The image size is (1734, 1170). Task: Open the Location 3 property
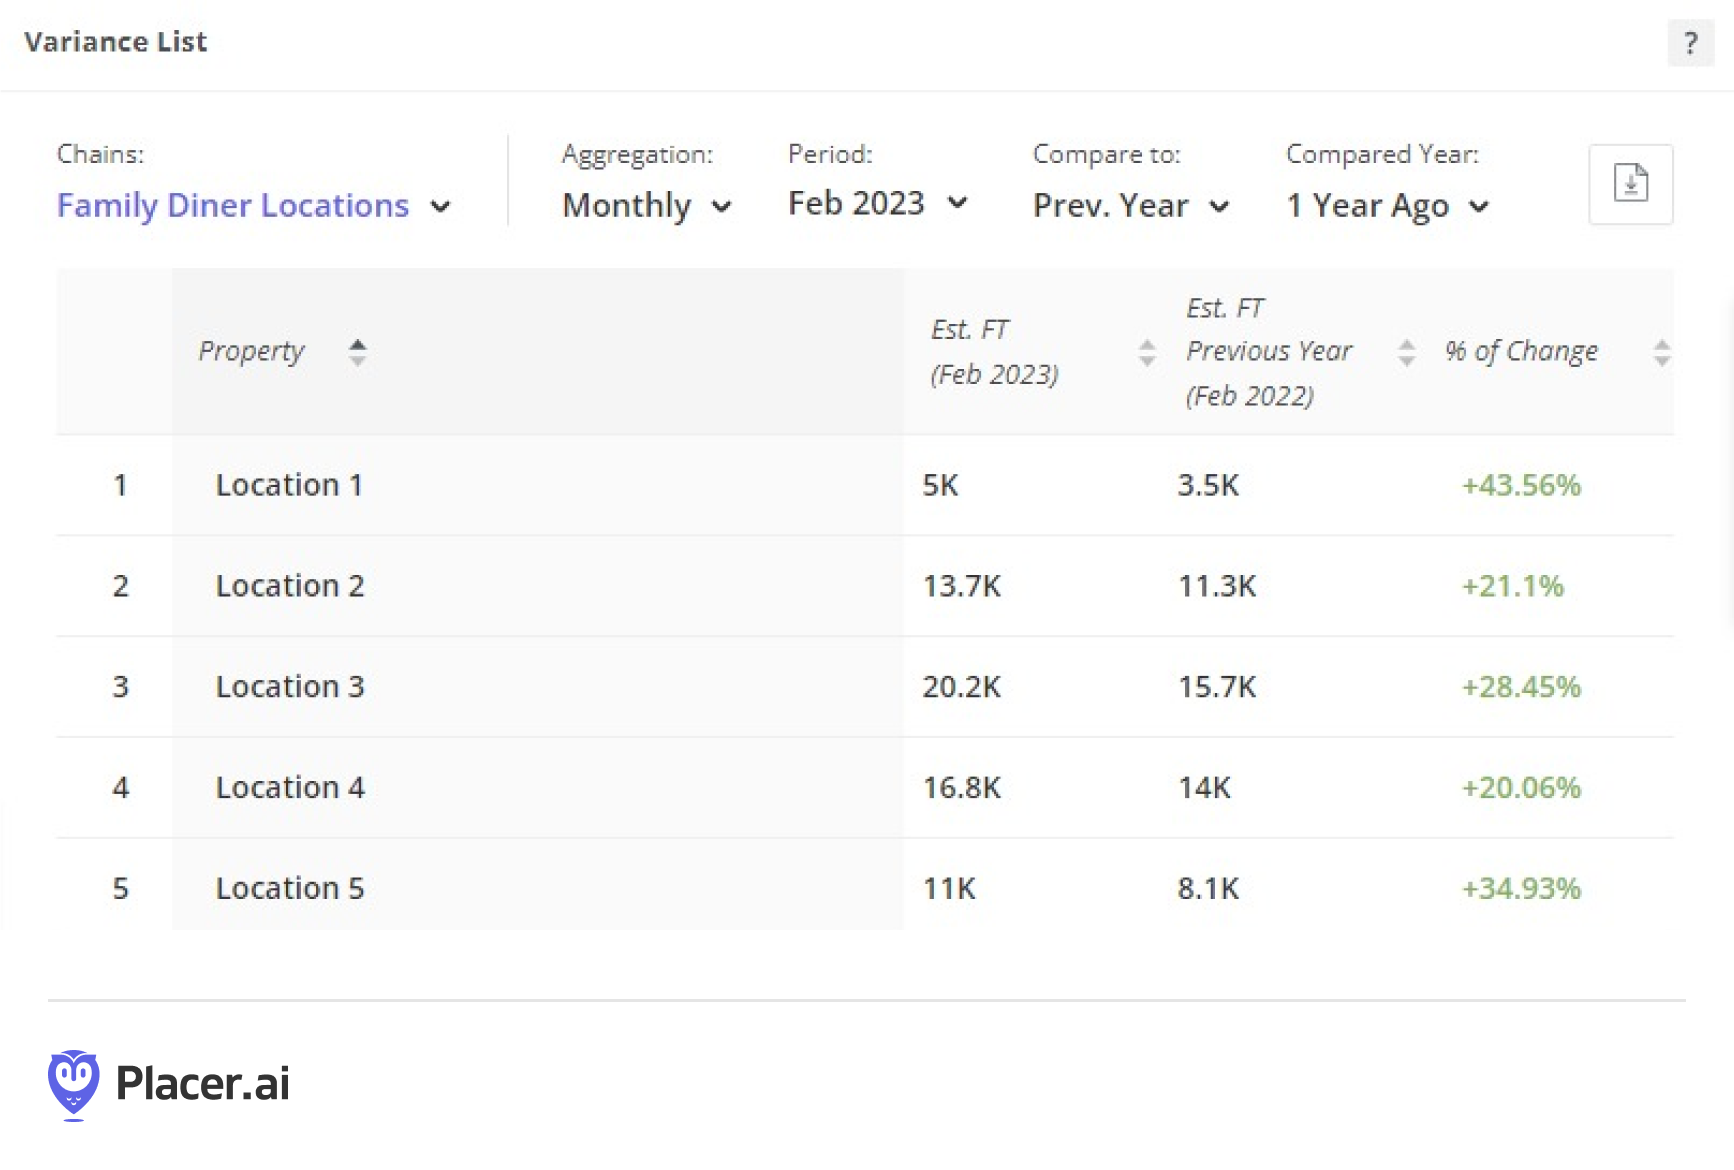[x=290, y=687]
